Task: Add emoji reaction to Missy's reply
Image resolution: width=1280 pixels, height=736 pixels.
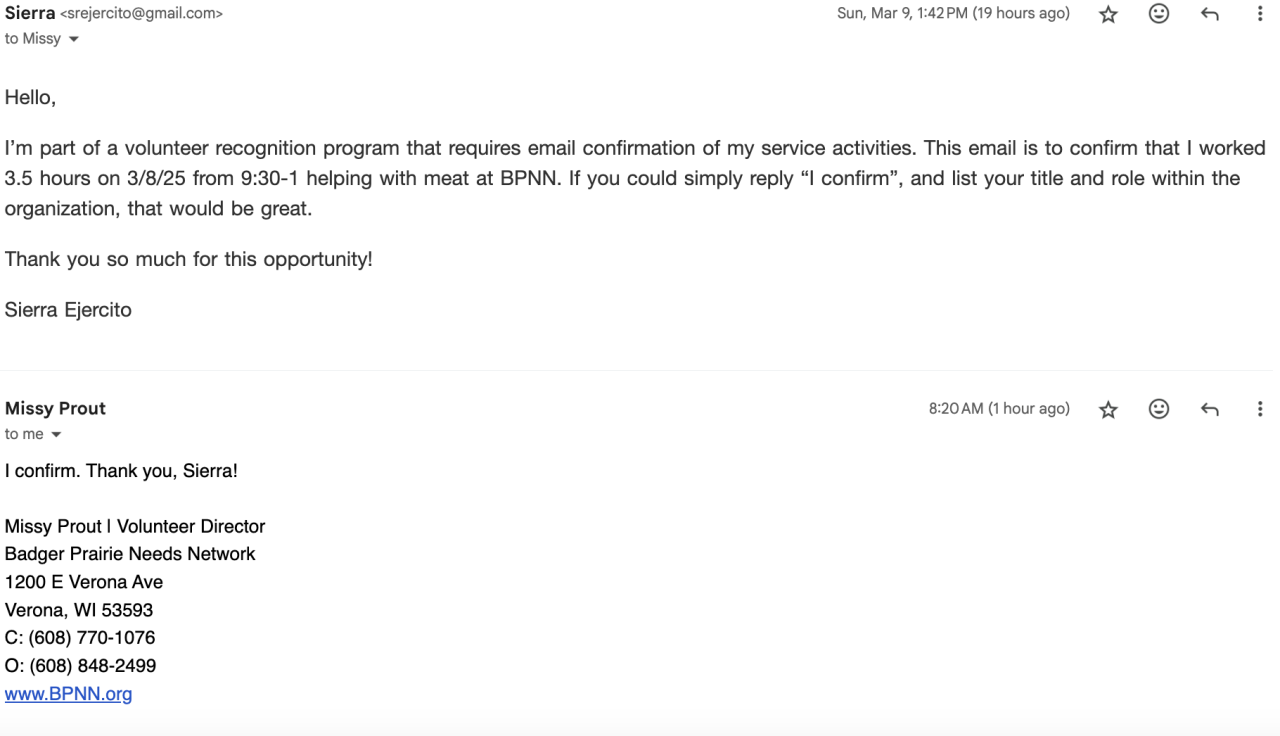Action: coord(1159,409)
